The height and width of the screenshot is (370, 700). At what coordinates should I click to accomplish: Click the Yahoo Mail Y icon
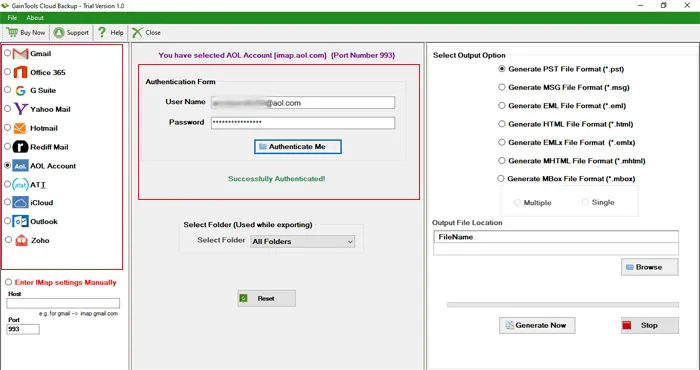coord(21,109)
